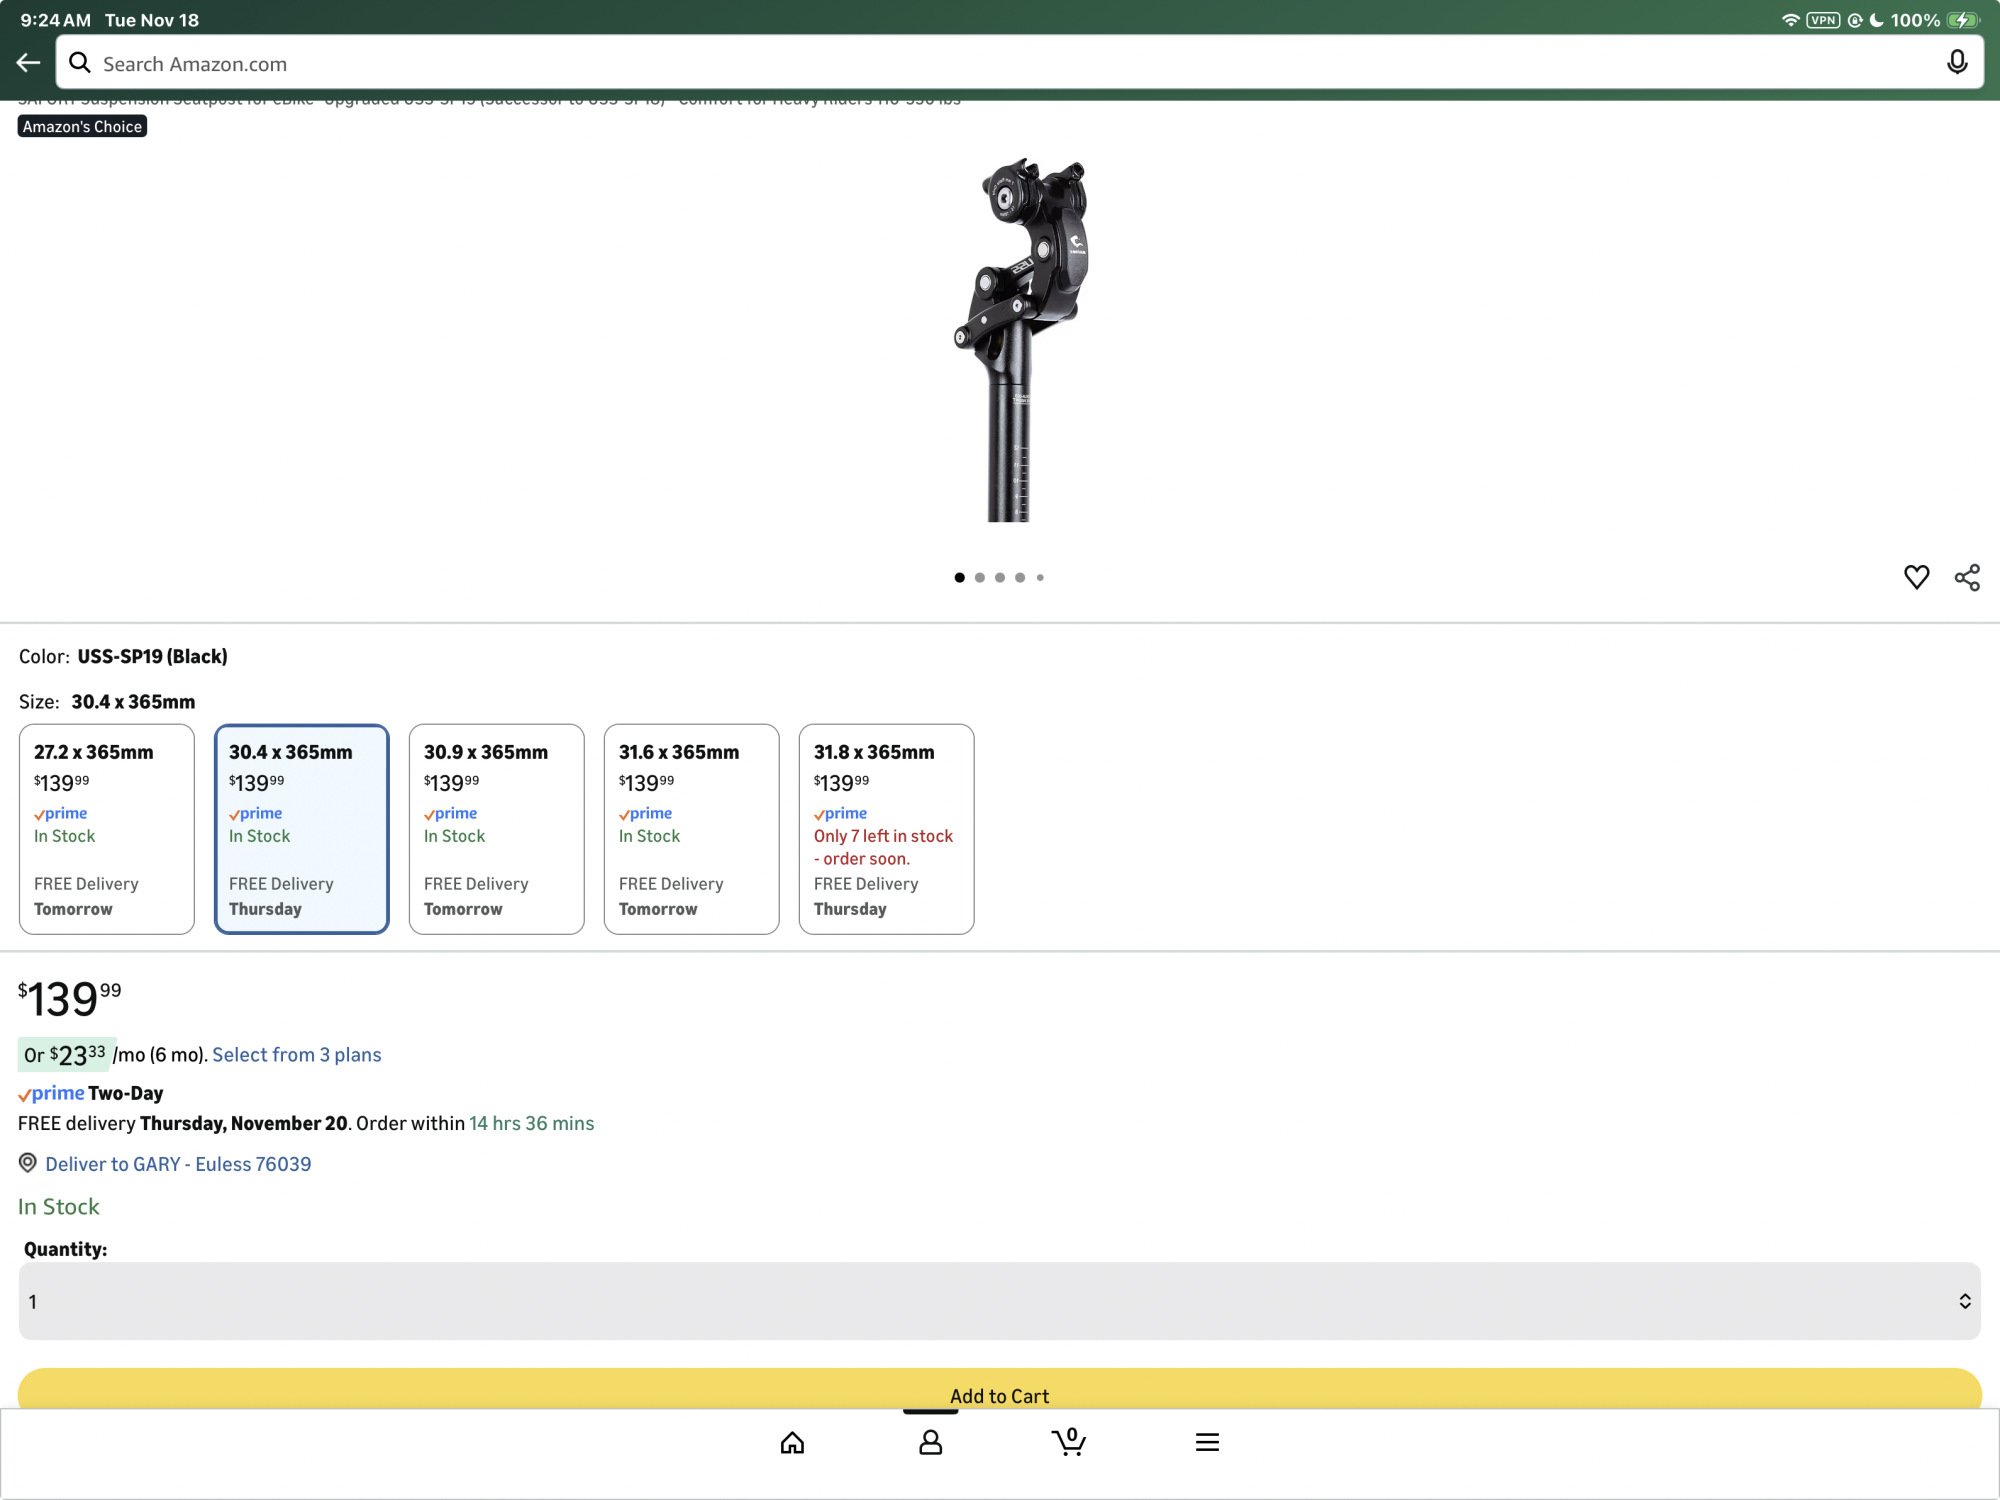
Task: Tap the back arrow icon
Action: 28,63
